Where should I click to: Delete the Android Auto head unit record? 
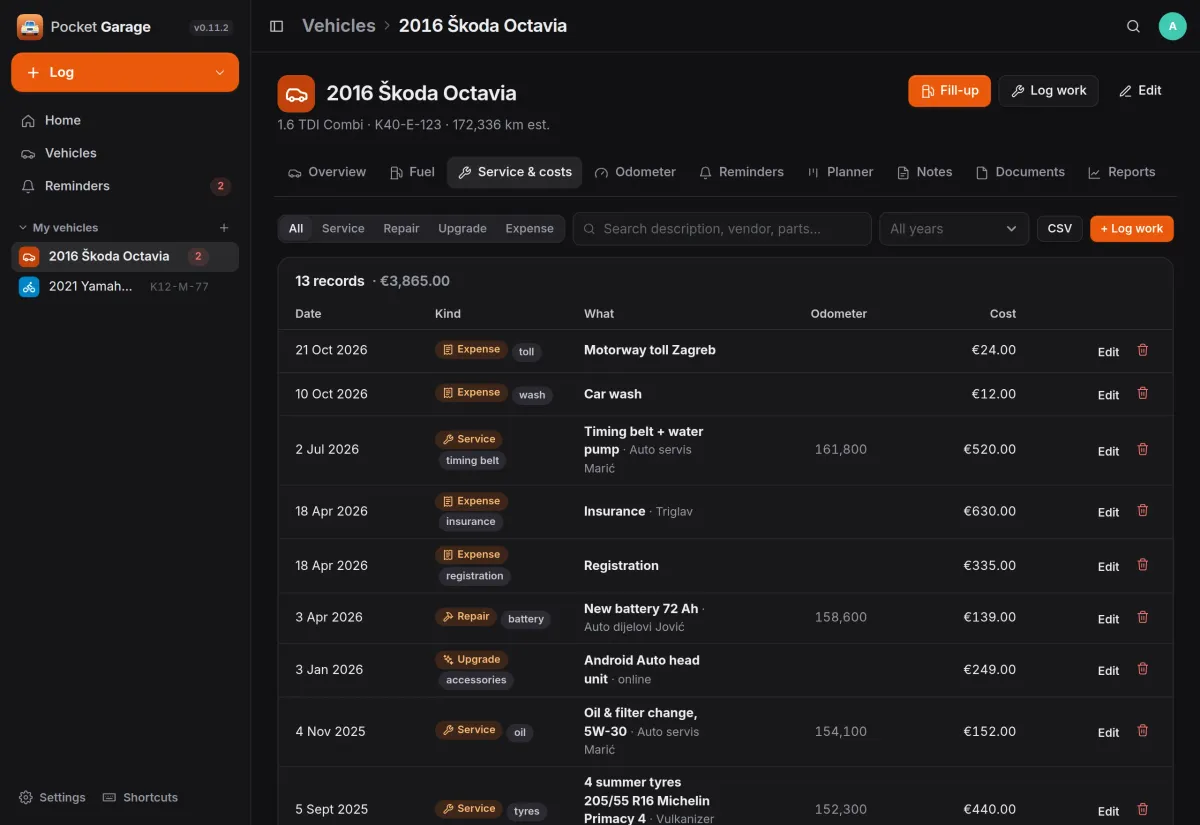(x=1143, y=669)
